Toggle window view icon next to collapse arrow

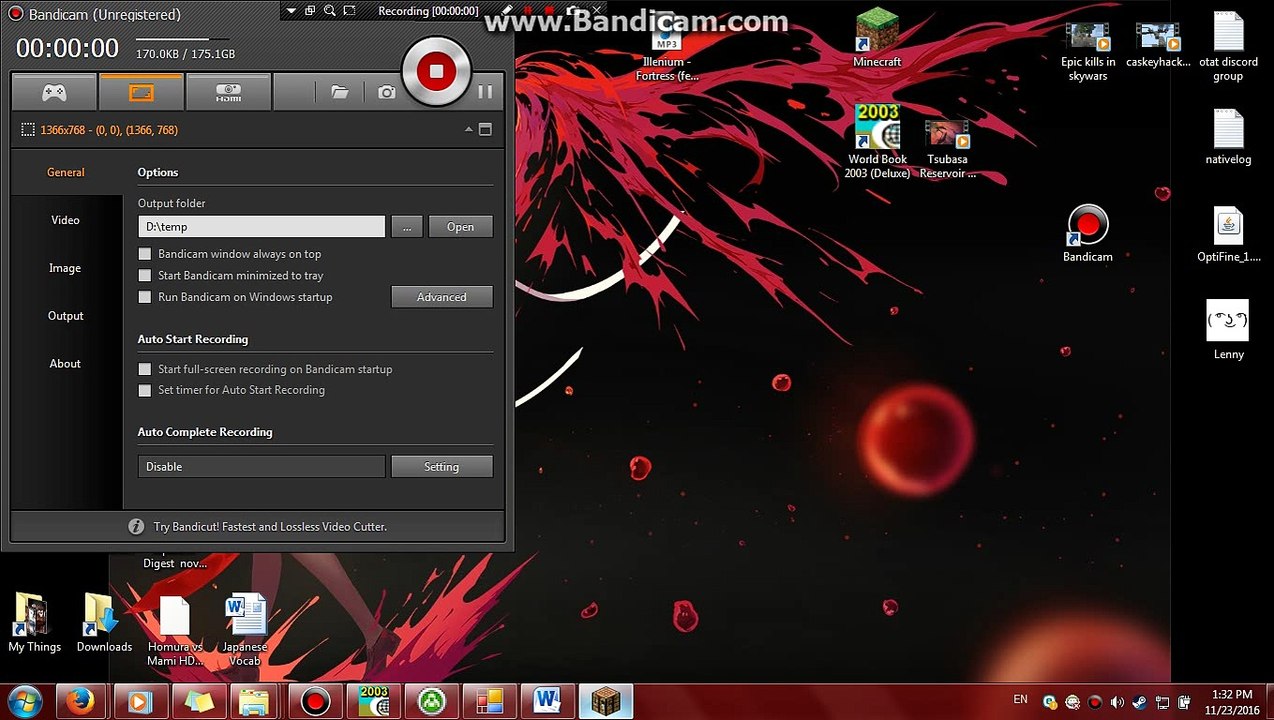point(485,130)
